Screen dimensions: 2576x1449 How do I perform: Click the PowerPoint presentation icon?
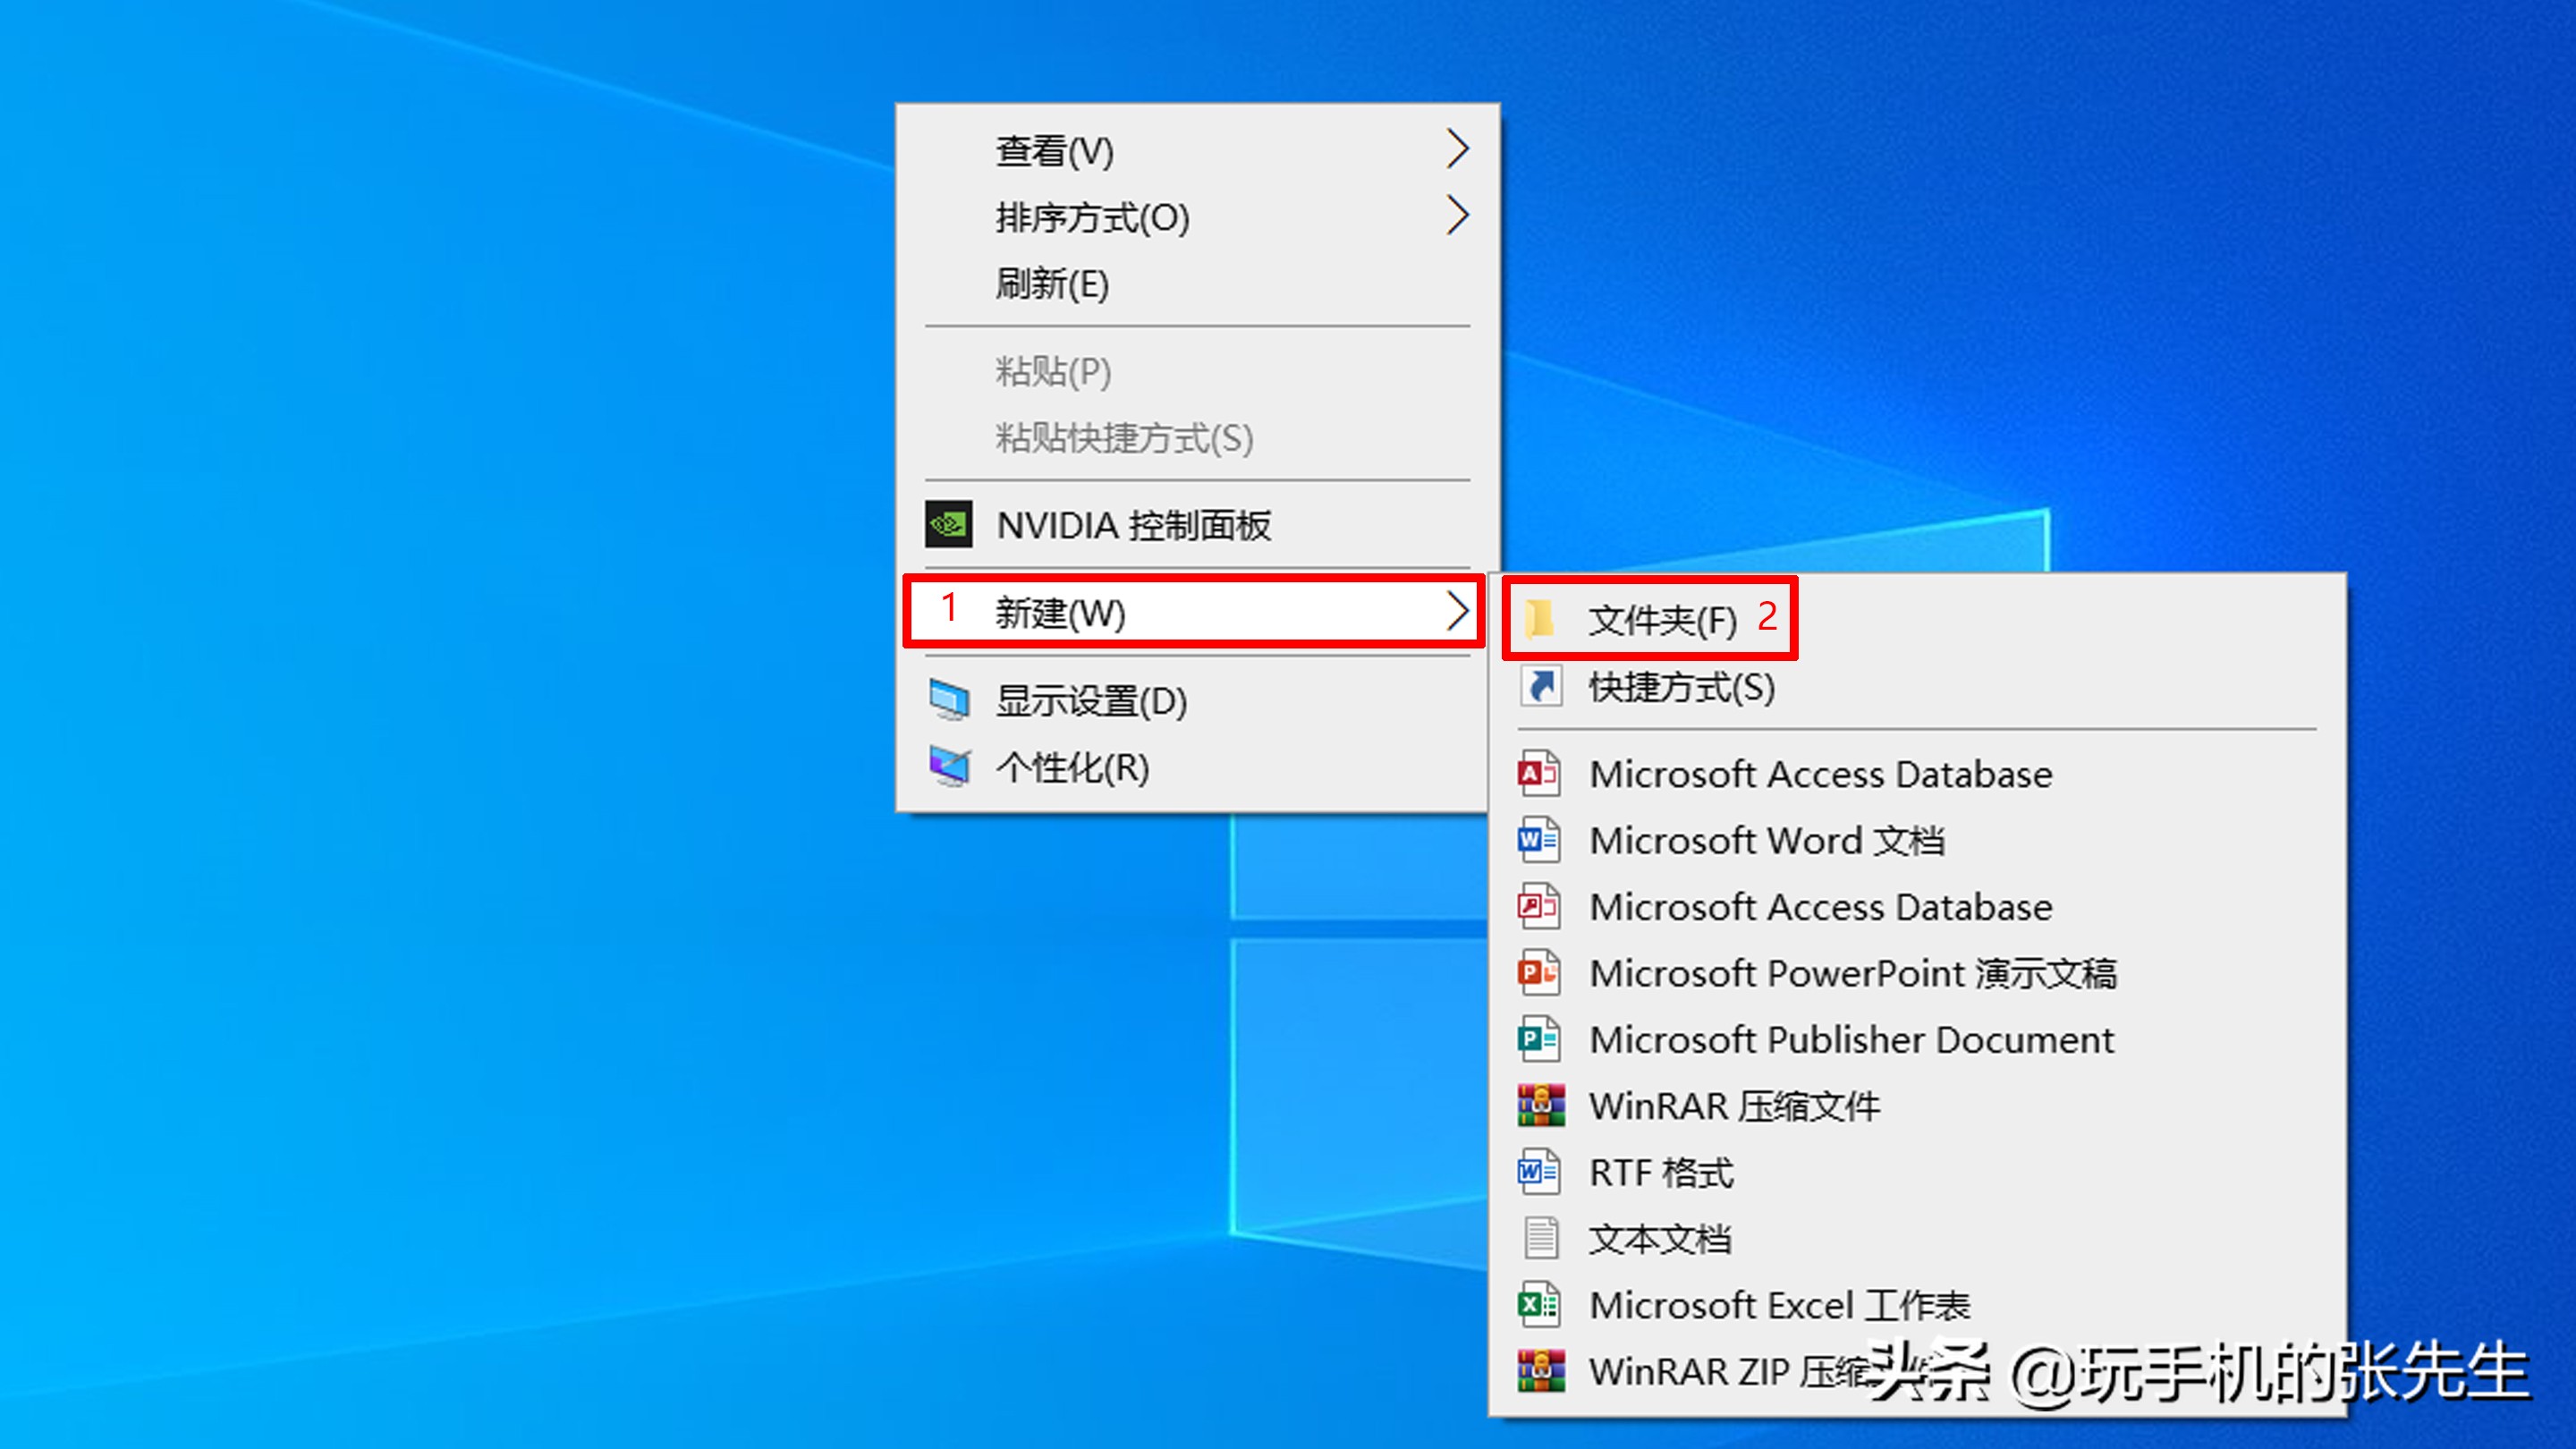[x=1539, y=973]
